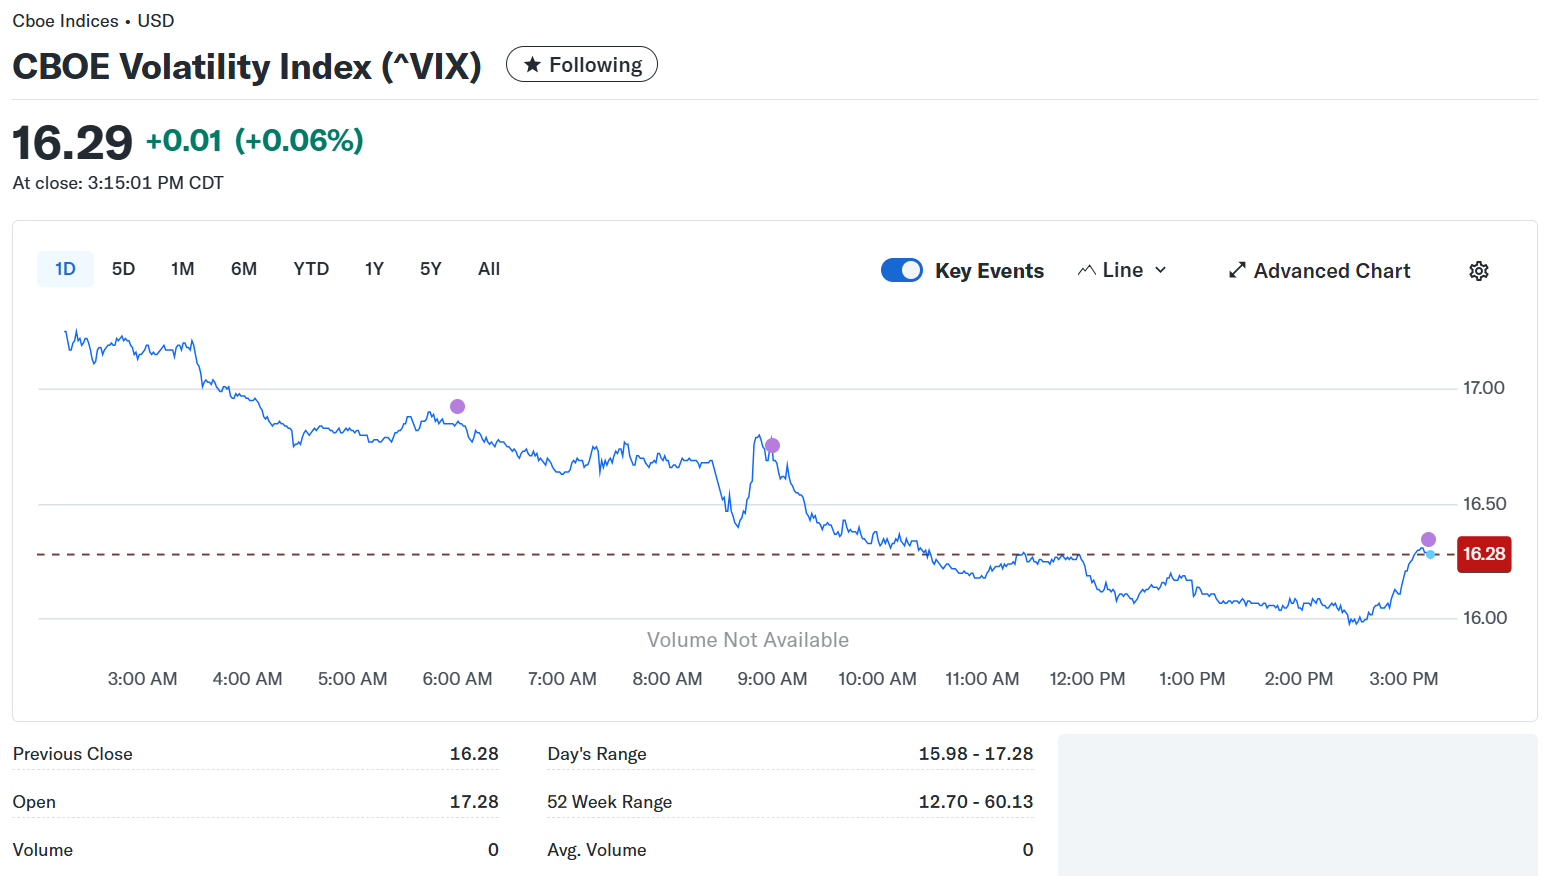
Task: Click the 16.50 y-axis label
Action: click(1484, 504)
